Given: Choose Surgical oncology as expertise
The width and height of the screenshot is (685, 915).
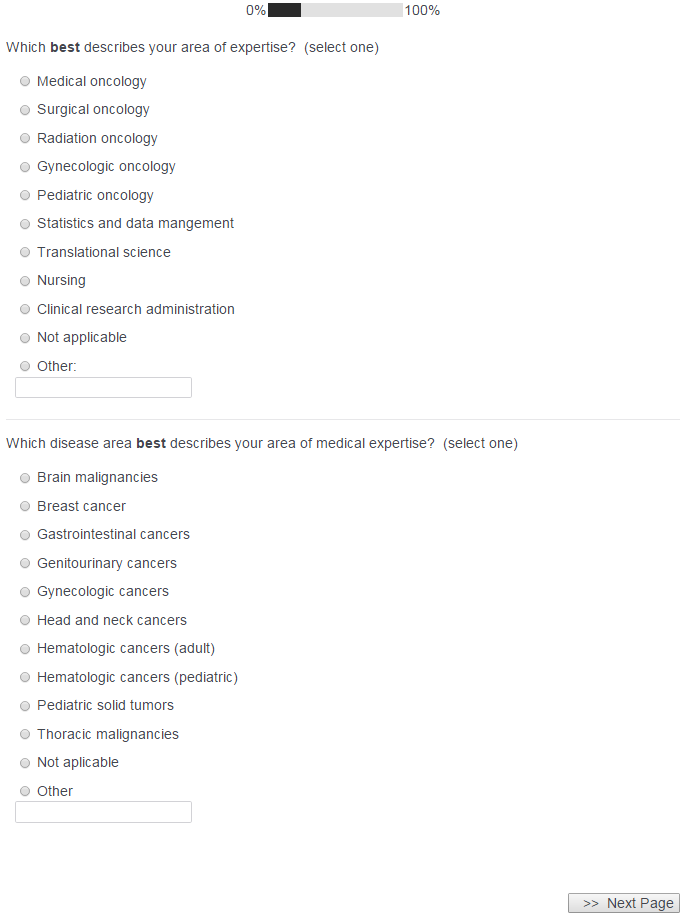Looking at the screenshot, I should click(x=25, y=110).
